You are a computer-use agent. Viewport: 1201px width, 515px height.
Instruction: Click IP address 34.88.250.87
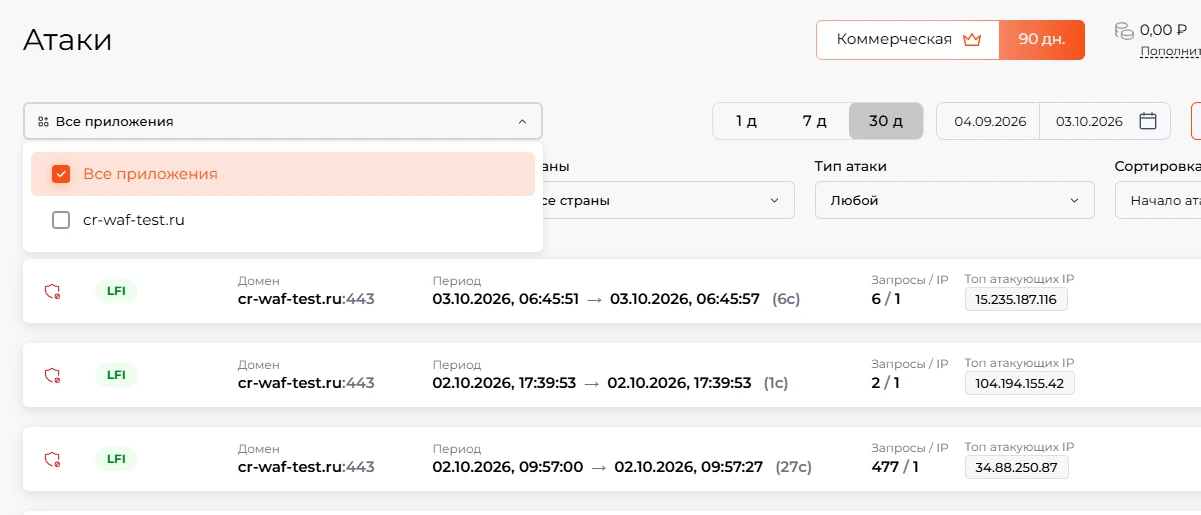(1016, 467)
